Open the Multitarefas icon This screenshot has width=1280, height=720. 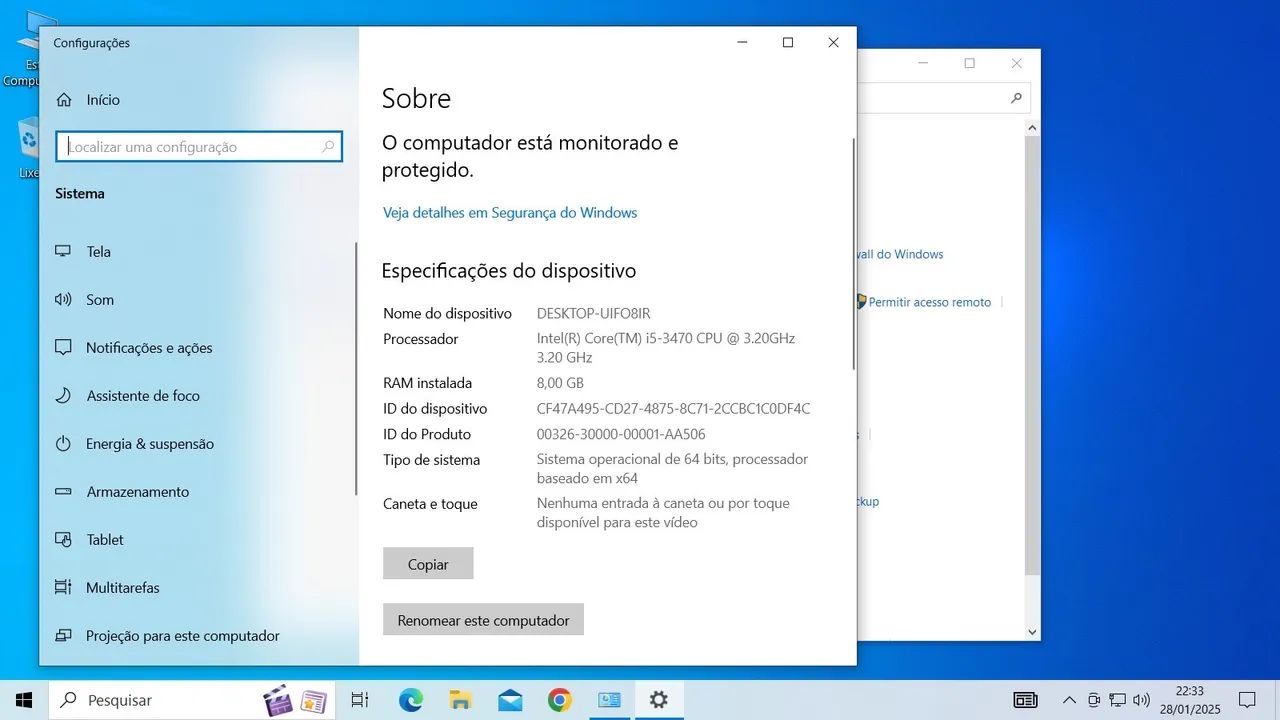(x=63, y=588)
